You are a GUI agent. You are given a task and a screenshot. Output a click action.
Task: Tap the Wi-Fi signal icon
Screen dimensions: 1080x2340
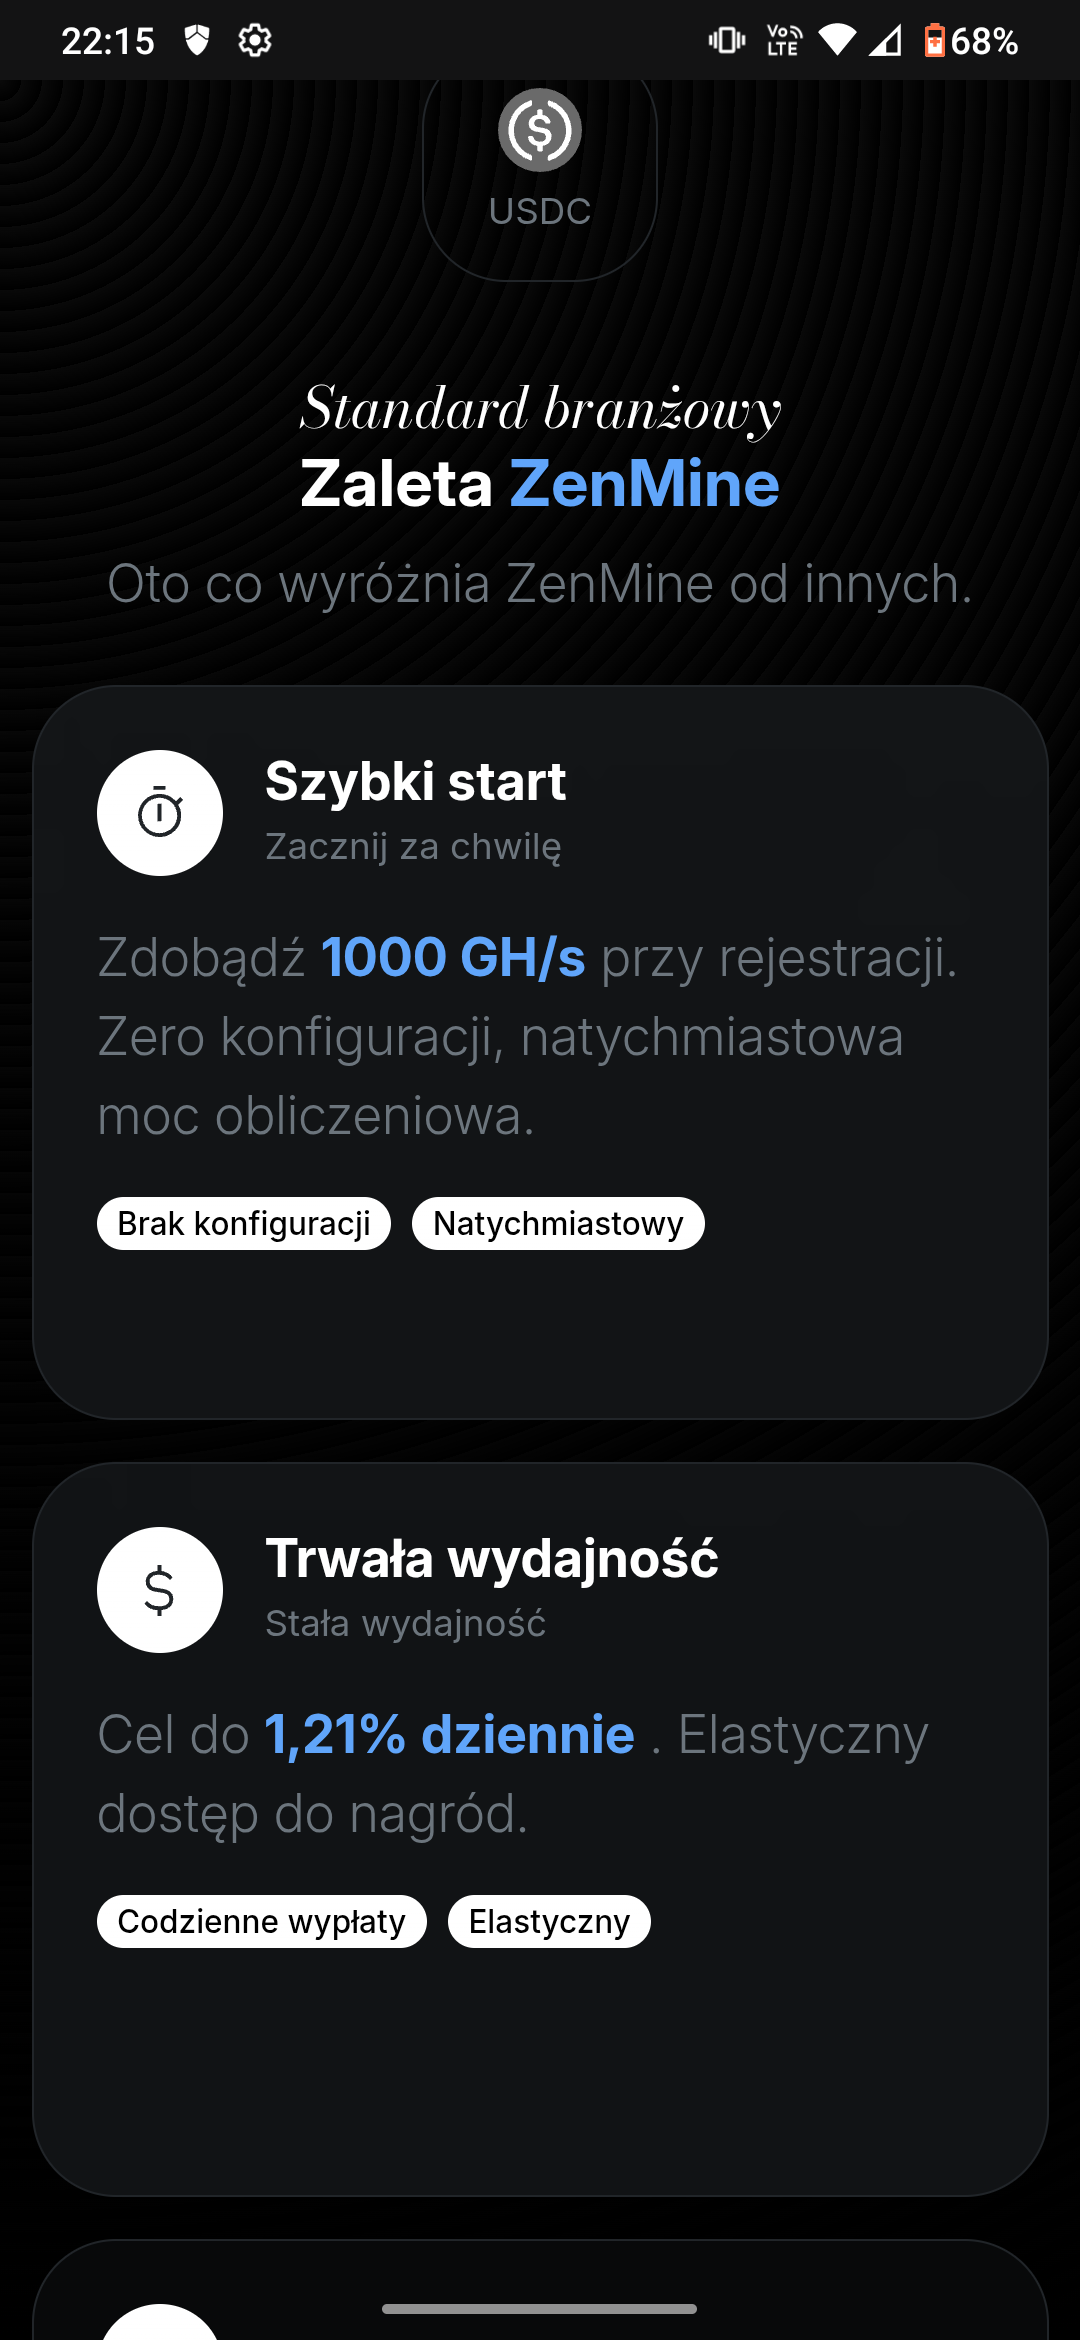837,41
